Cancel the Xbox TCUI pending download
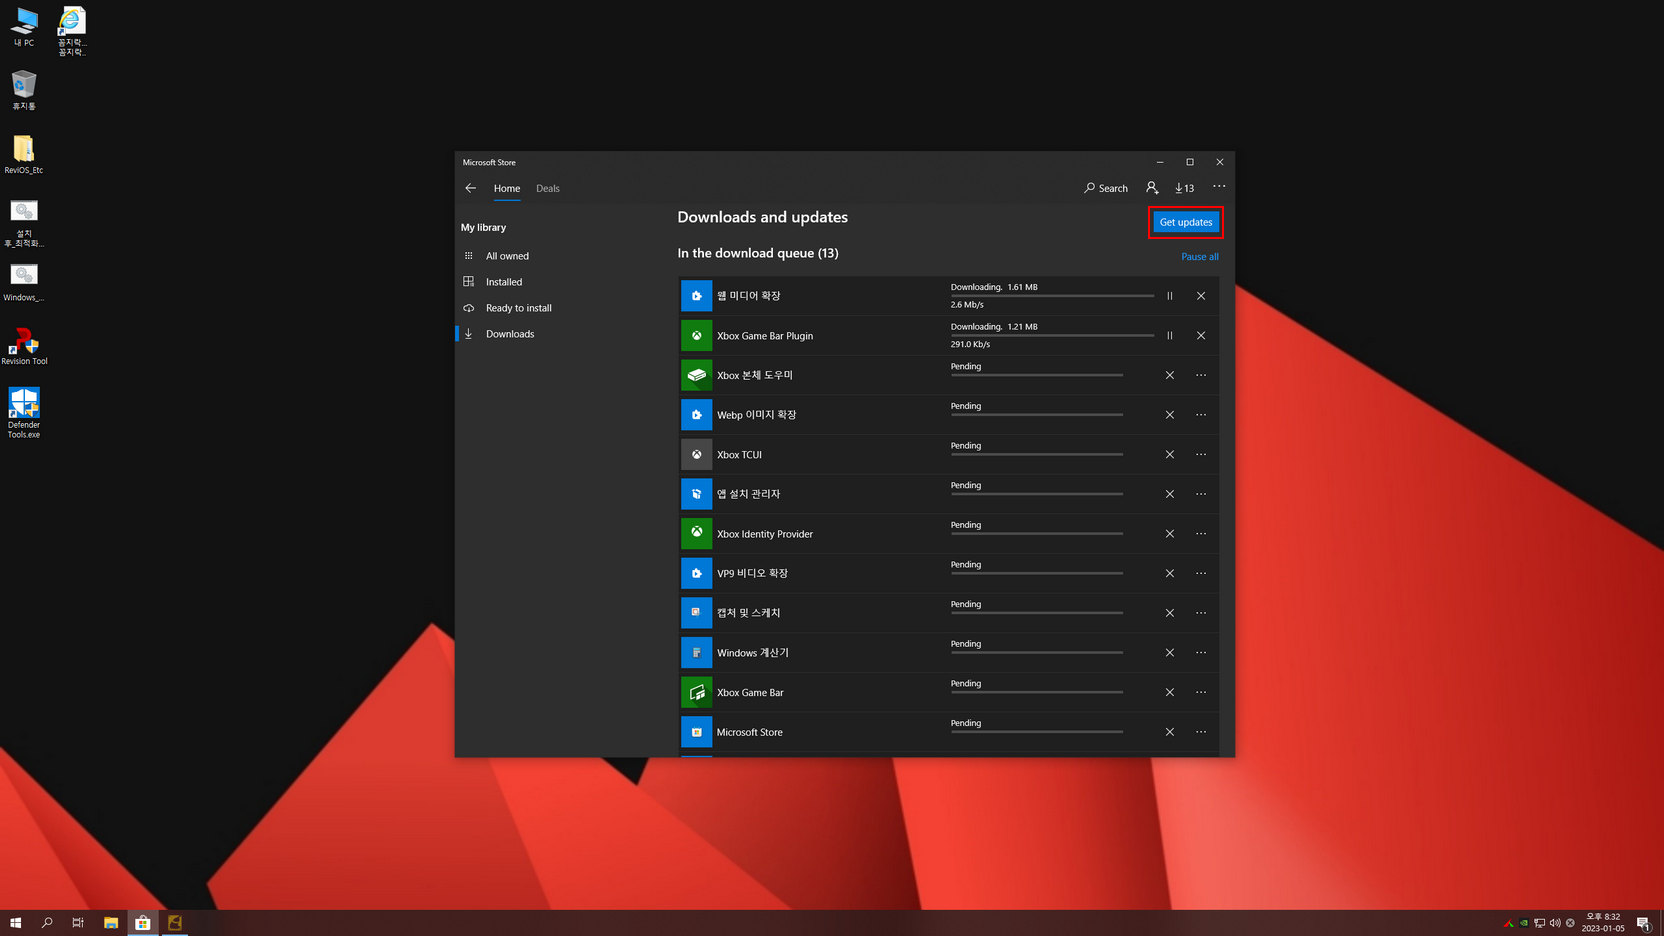 click(1170, 455)
